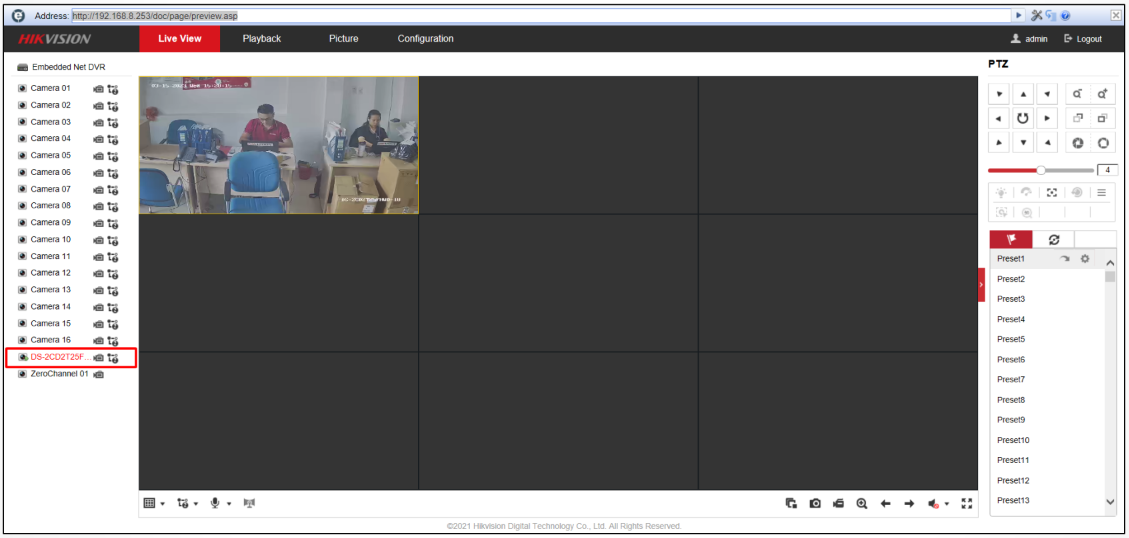Expand the audio volume dropdown

point(947,504)
